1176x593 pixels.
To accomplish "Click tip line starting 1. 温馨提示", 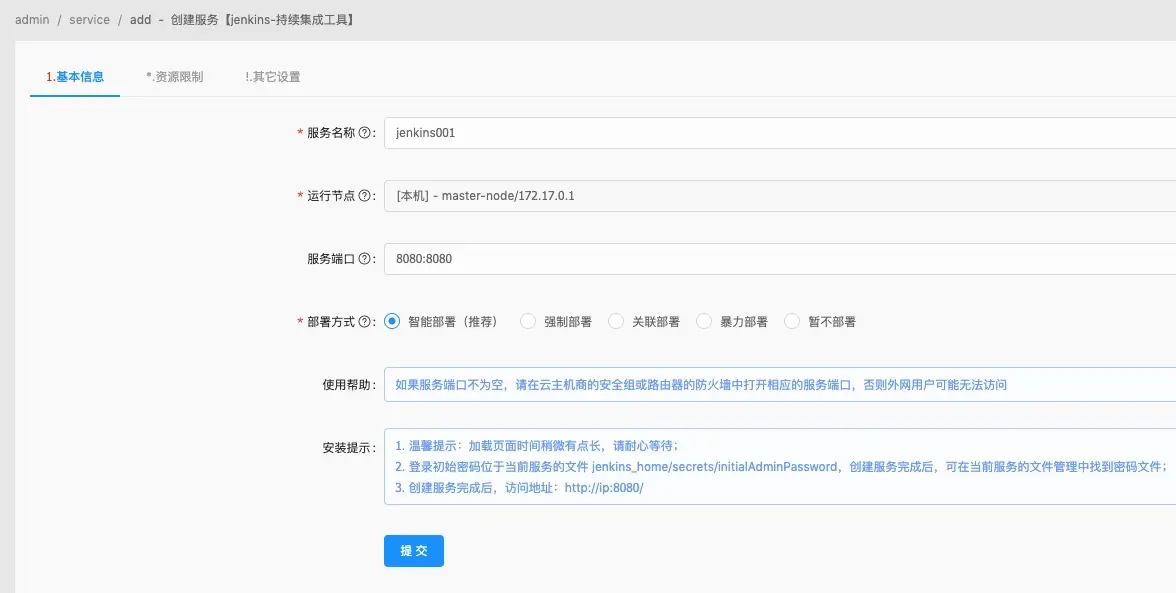I will pyautogui.click(x=538, y=445).
